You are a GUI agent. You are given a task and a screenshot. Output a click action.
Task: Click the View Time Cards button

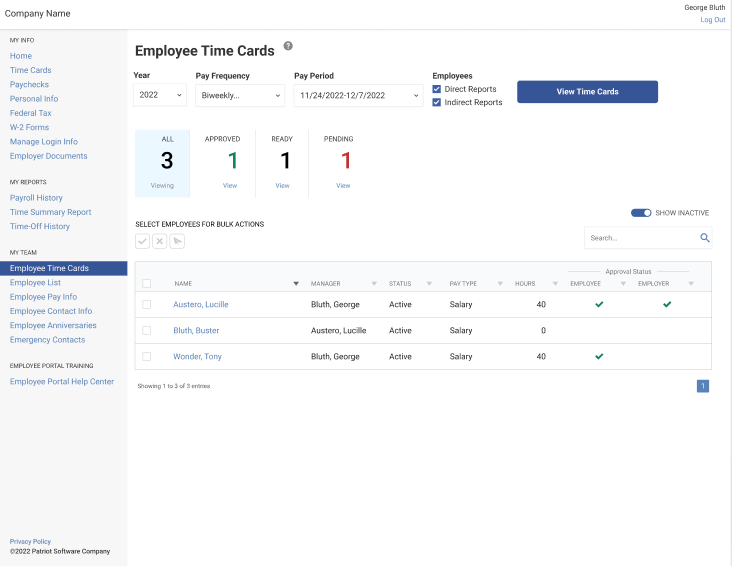(587, 92)
